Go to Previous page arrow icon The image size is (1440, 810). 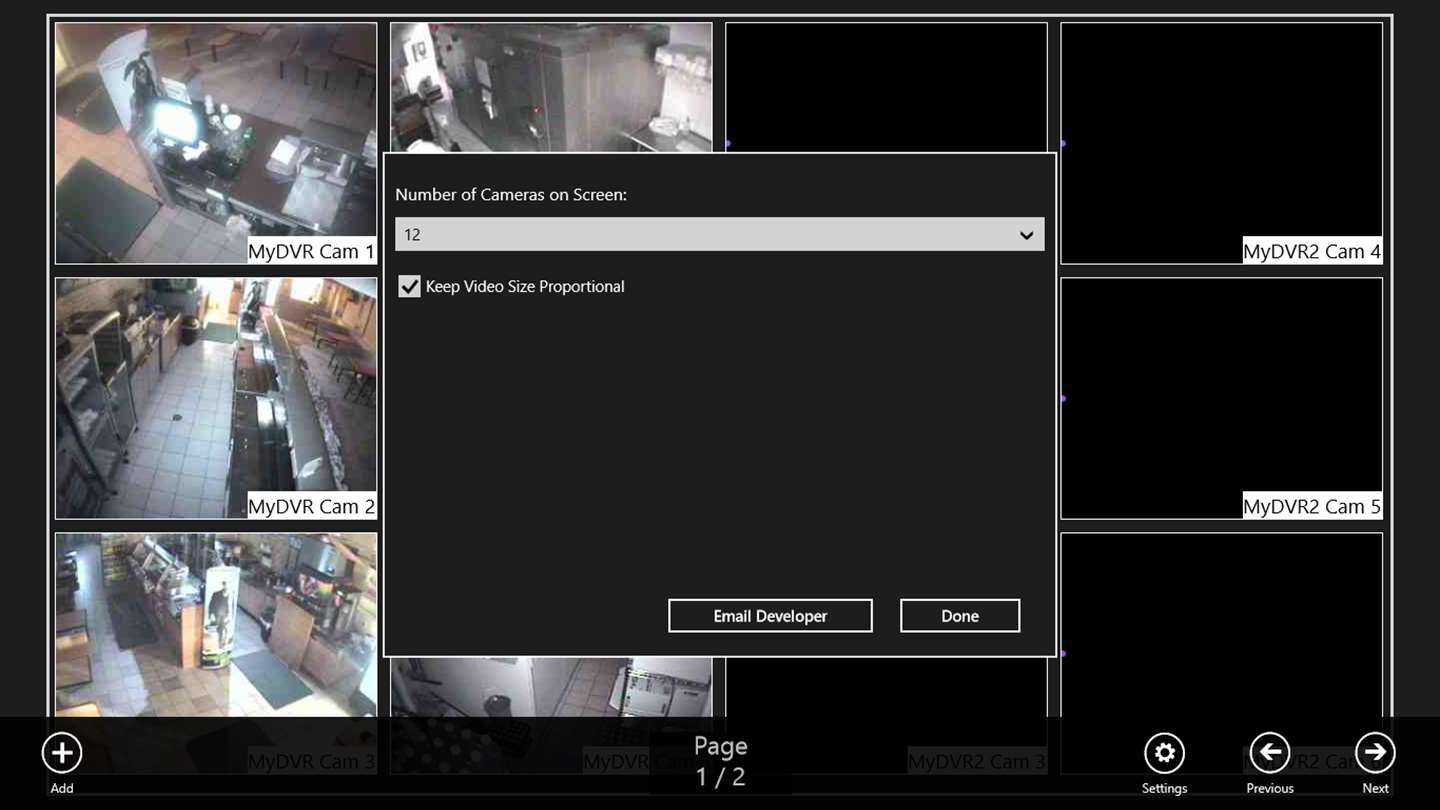click(x=1270, y=753)
